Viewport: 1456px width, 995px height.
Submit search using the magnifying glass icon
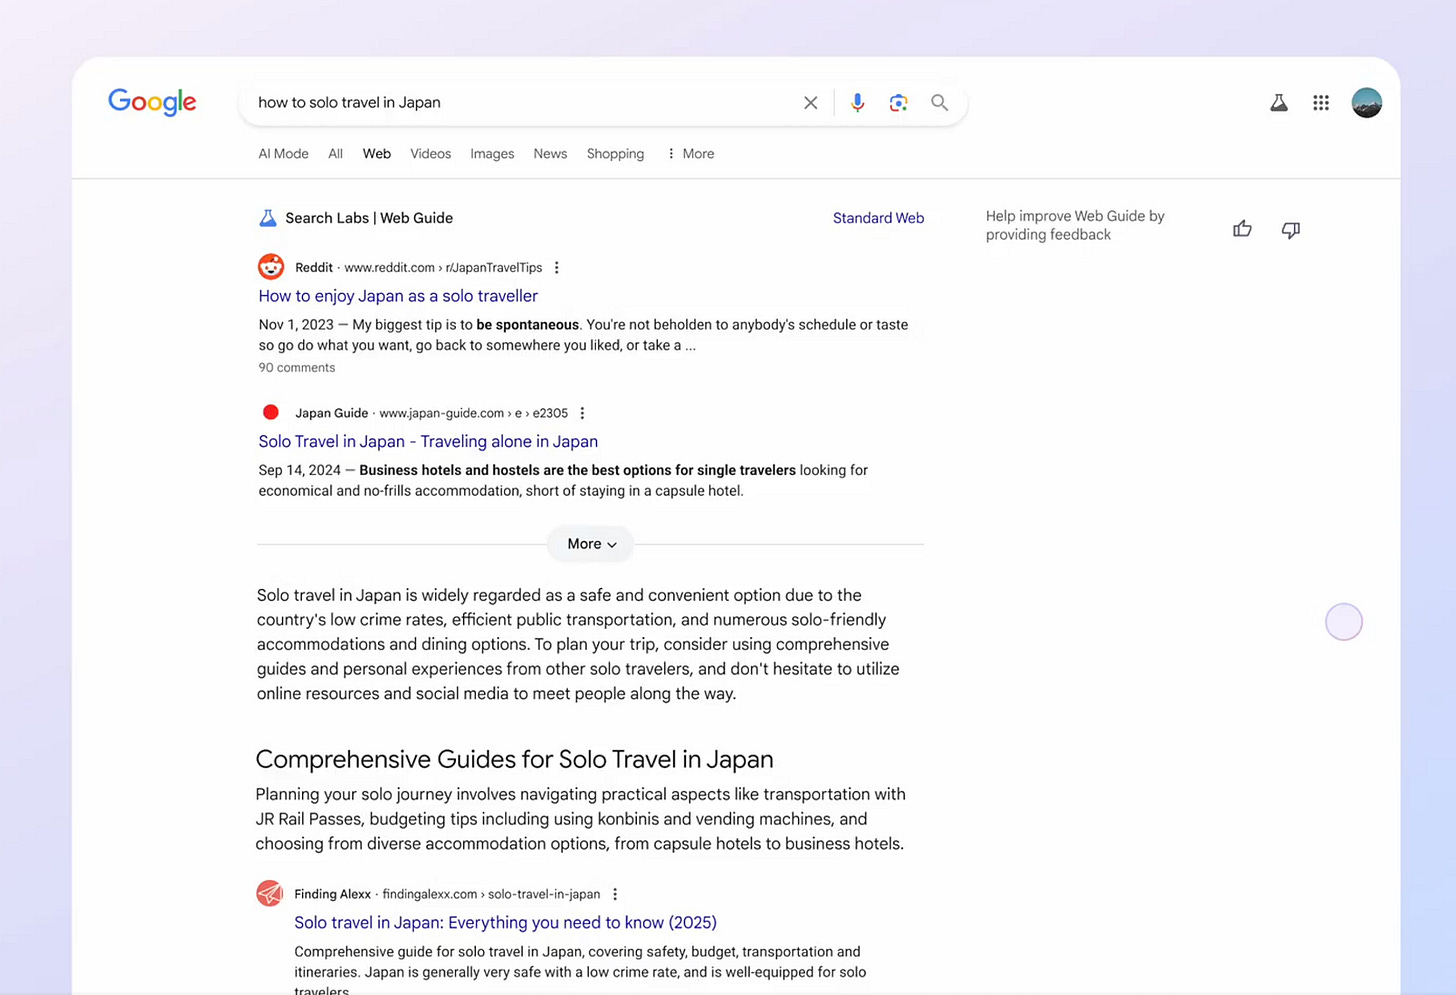pyautogui.click(x=939, y=102)
